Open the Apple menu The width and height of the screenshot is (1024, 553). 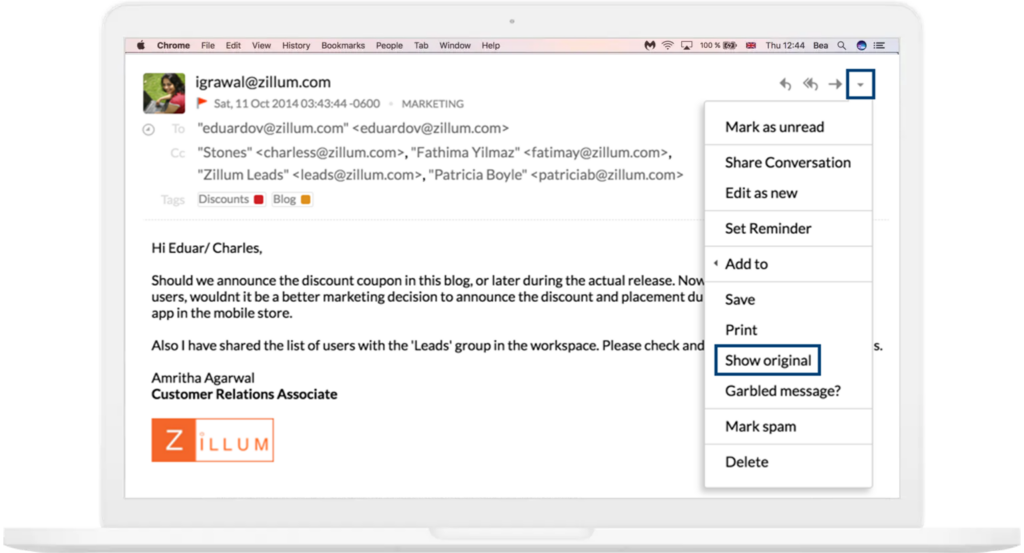pos(140,45)
